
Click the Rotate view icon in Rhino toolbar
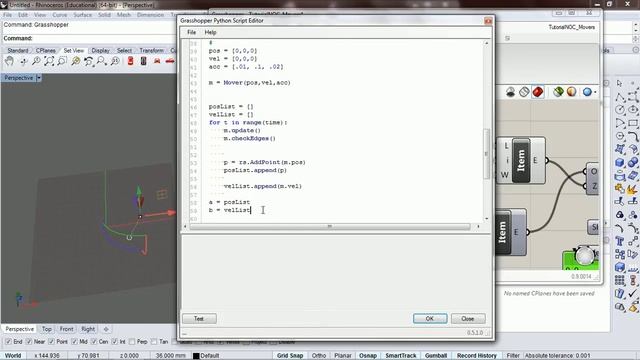23,62
